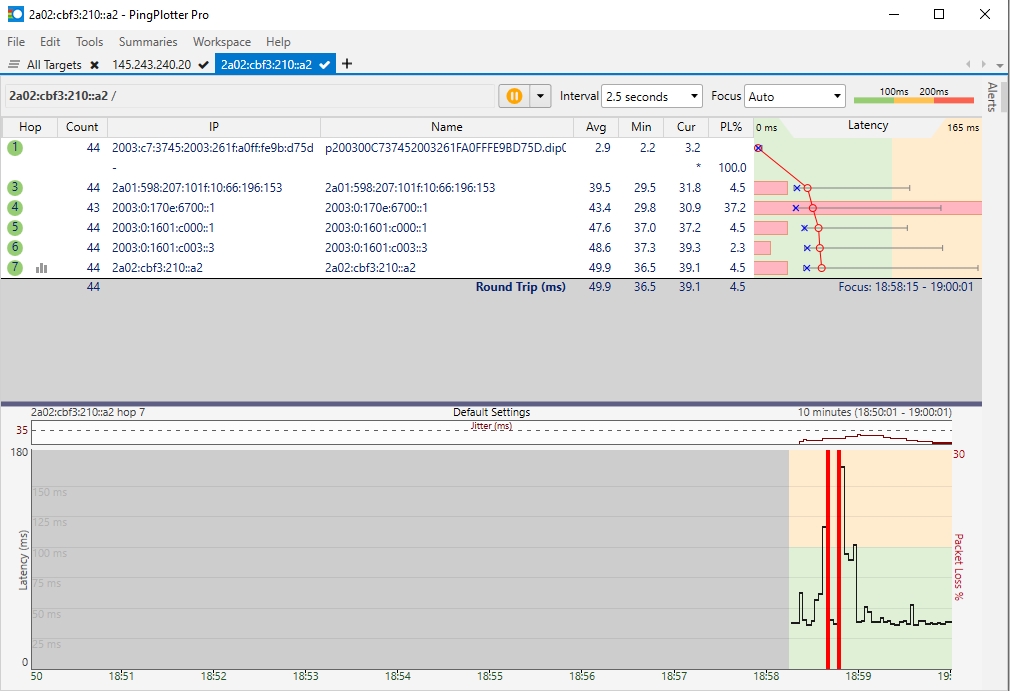The height and width of the screenshot is (691, 1010).
Task: Select IP 2003:0:1601:c000::1 in hop 5
Action: pyautogui.click(x=164, y=227)
